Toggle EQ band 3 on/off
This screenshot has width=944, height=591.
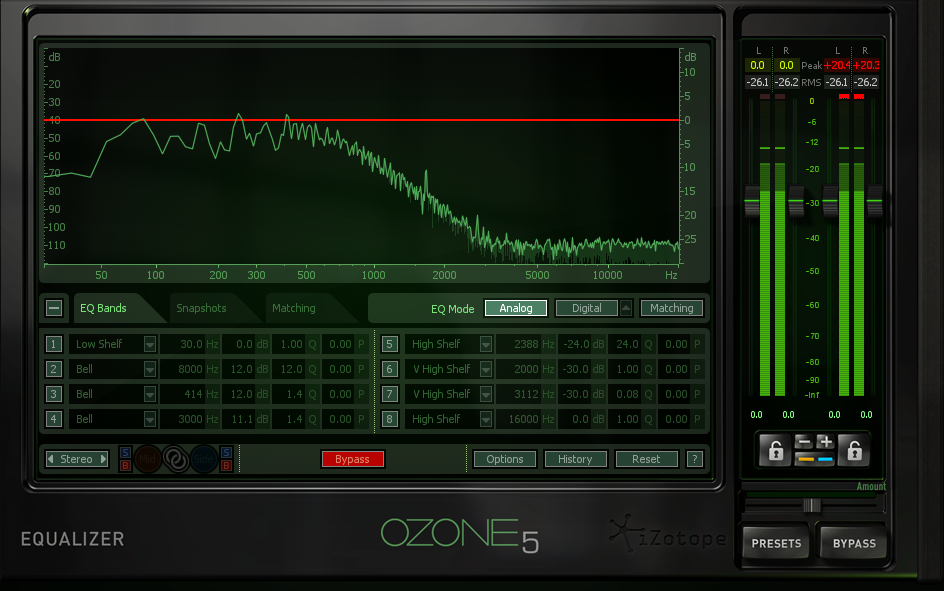coord(53,394)
